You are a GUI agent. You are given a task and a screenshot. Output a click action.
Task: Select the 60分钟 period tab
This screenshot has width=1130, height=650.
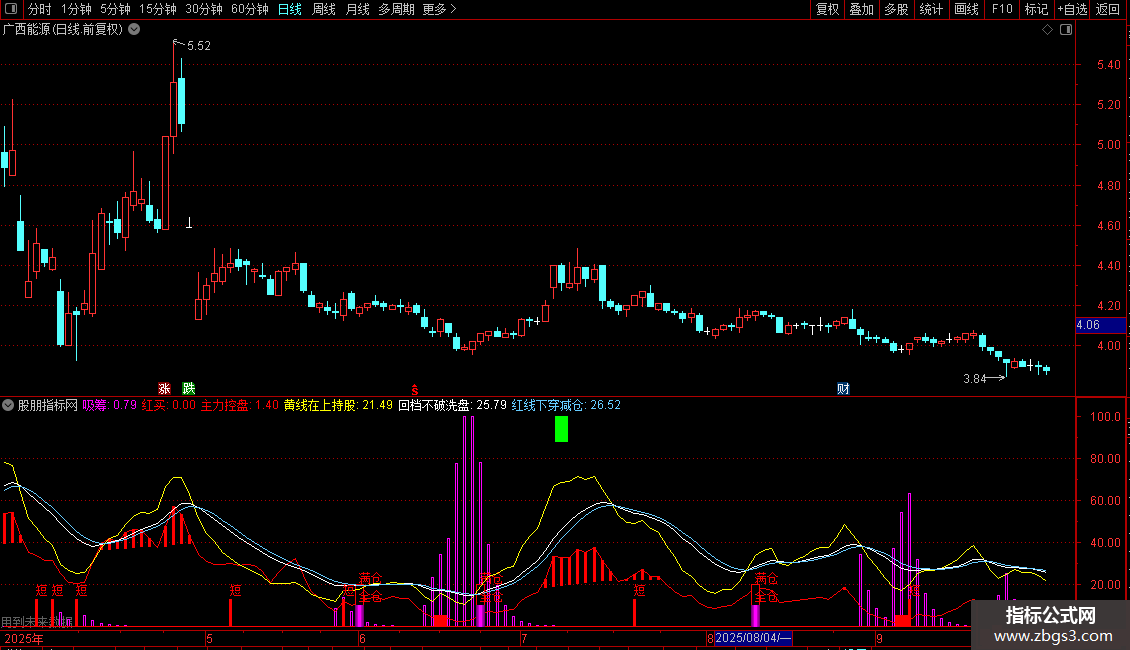coord(249,9)
